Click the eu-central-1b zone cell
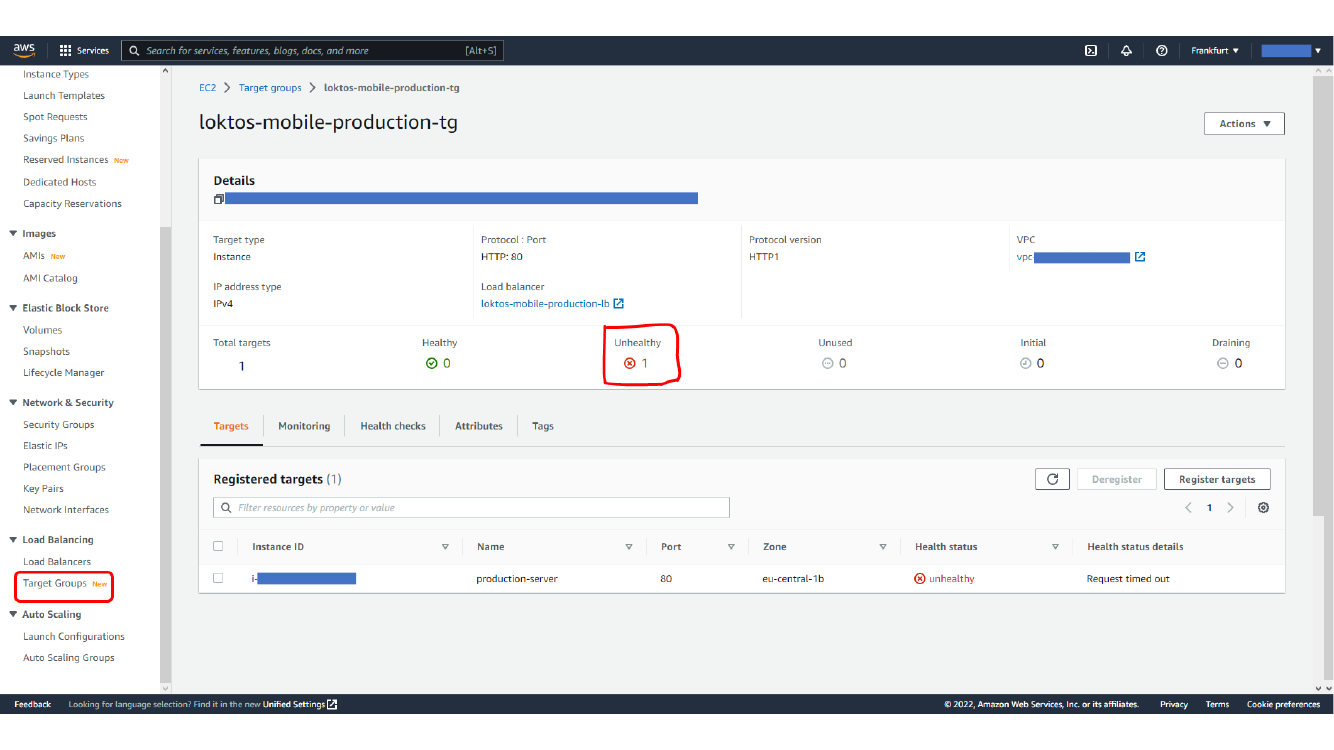 pyautogui.click(x=793, y=579)
